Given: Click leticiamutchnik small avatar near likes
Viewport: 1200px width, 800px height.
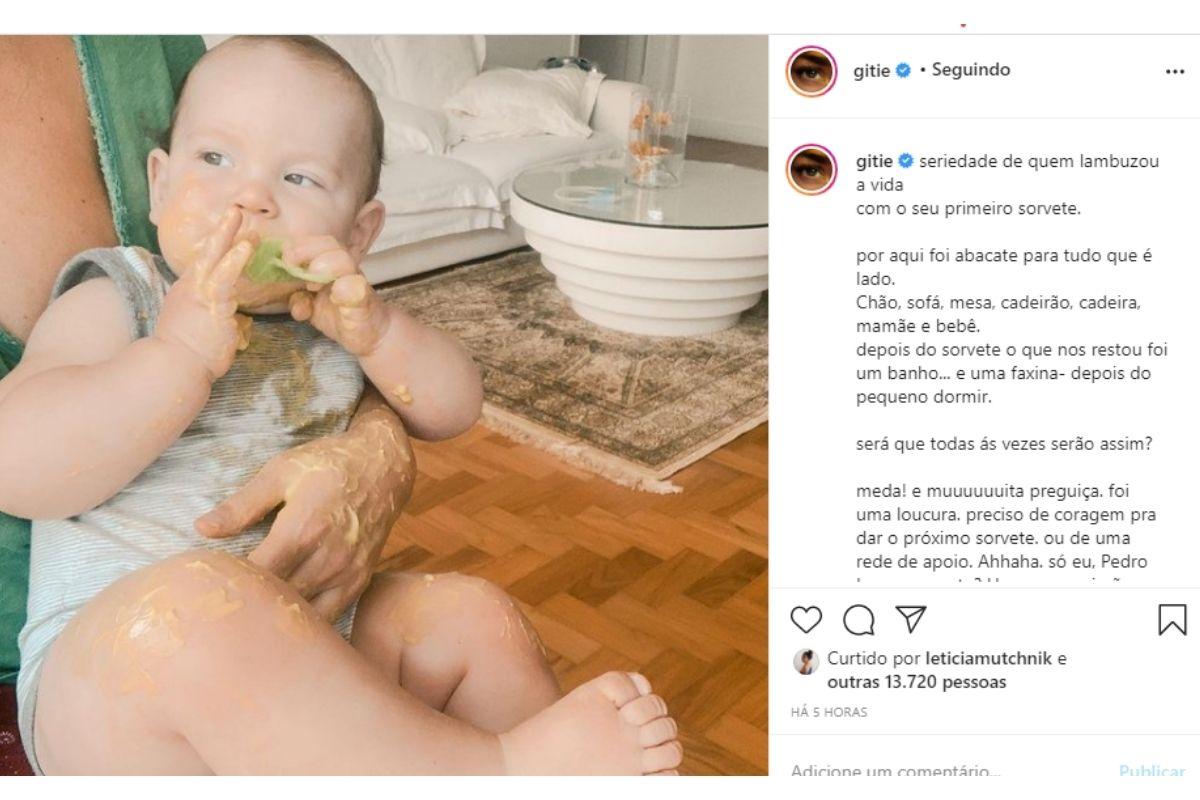Looking at the screenshot, I should tap(805, 660).
